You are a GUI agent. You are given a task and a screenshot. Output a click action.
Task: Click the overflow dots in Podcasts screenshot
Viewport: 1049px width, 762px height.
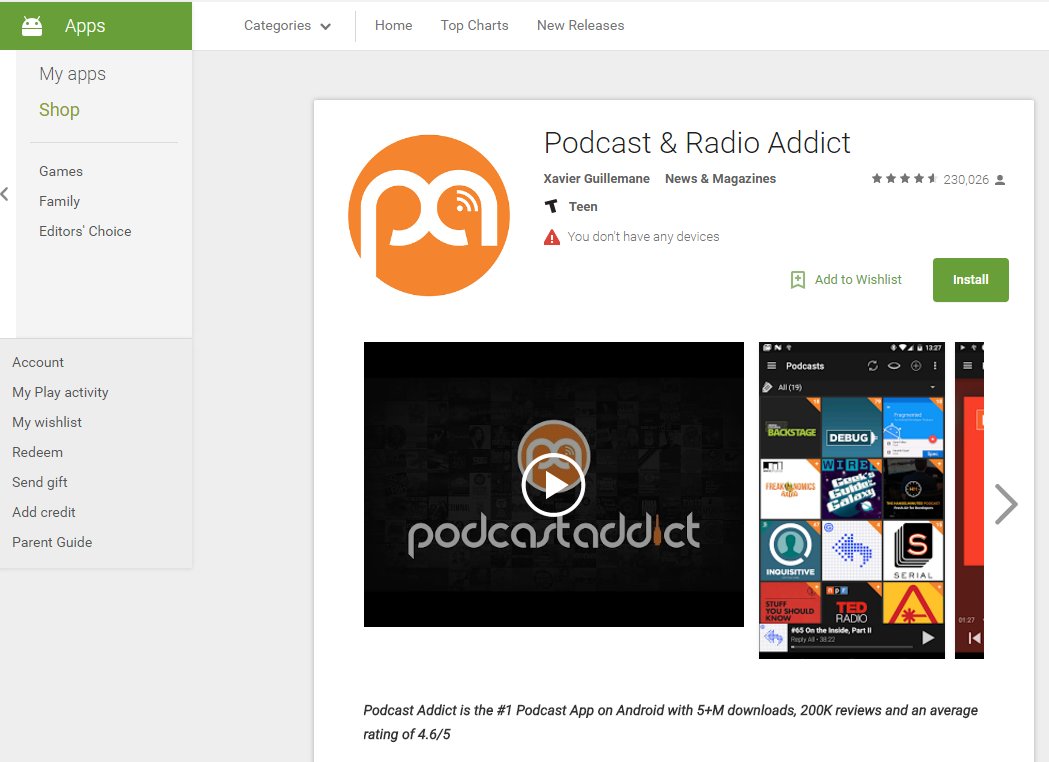[x=935, y=366]
